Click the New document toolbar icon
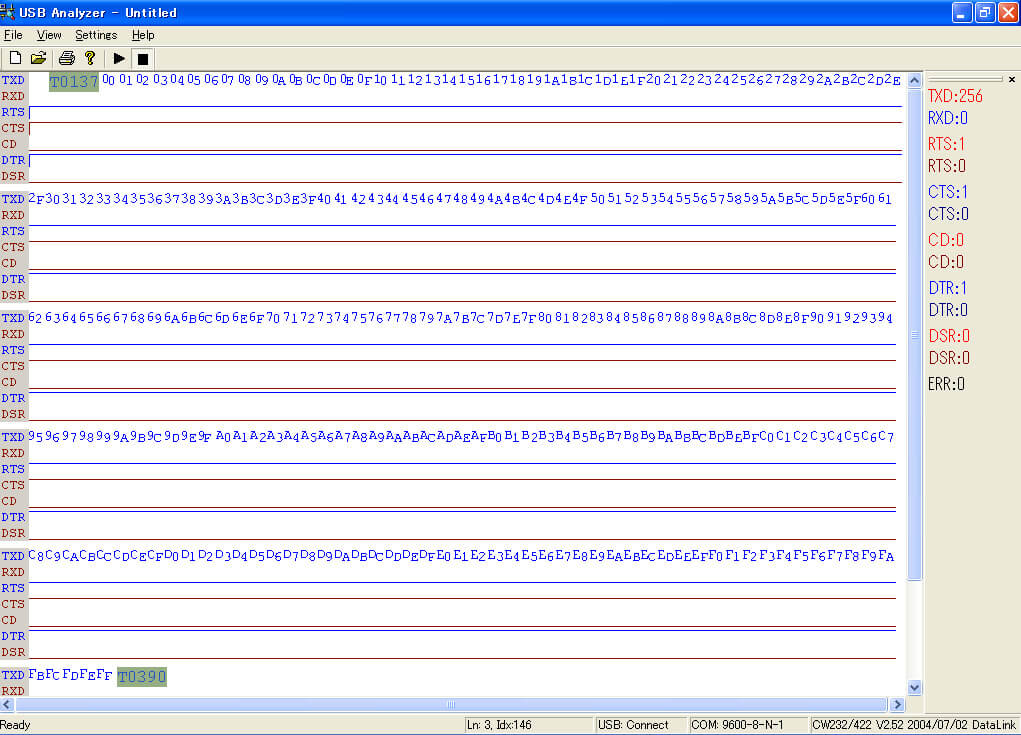 [x=15, y=58]
